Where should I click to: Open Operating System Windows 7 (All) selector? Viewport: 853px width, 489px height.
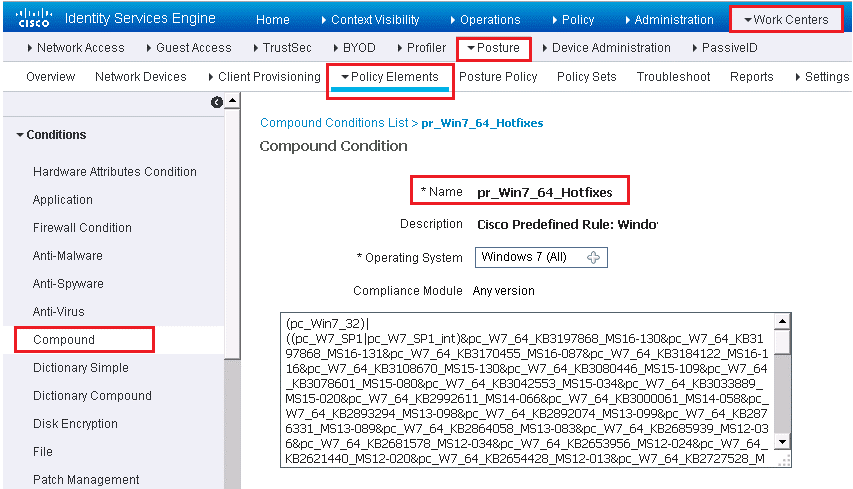tap(541, 257)
